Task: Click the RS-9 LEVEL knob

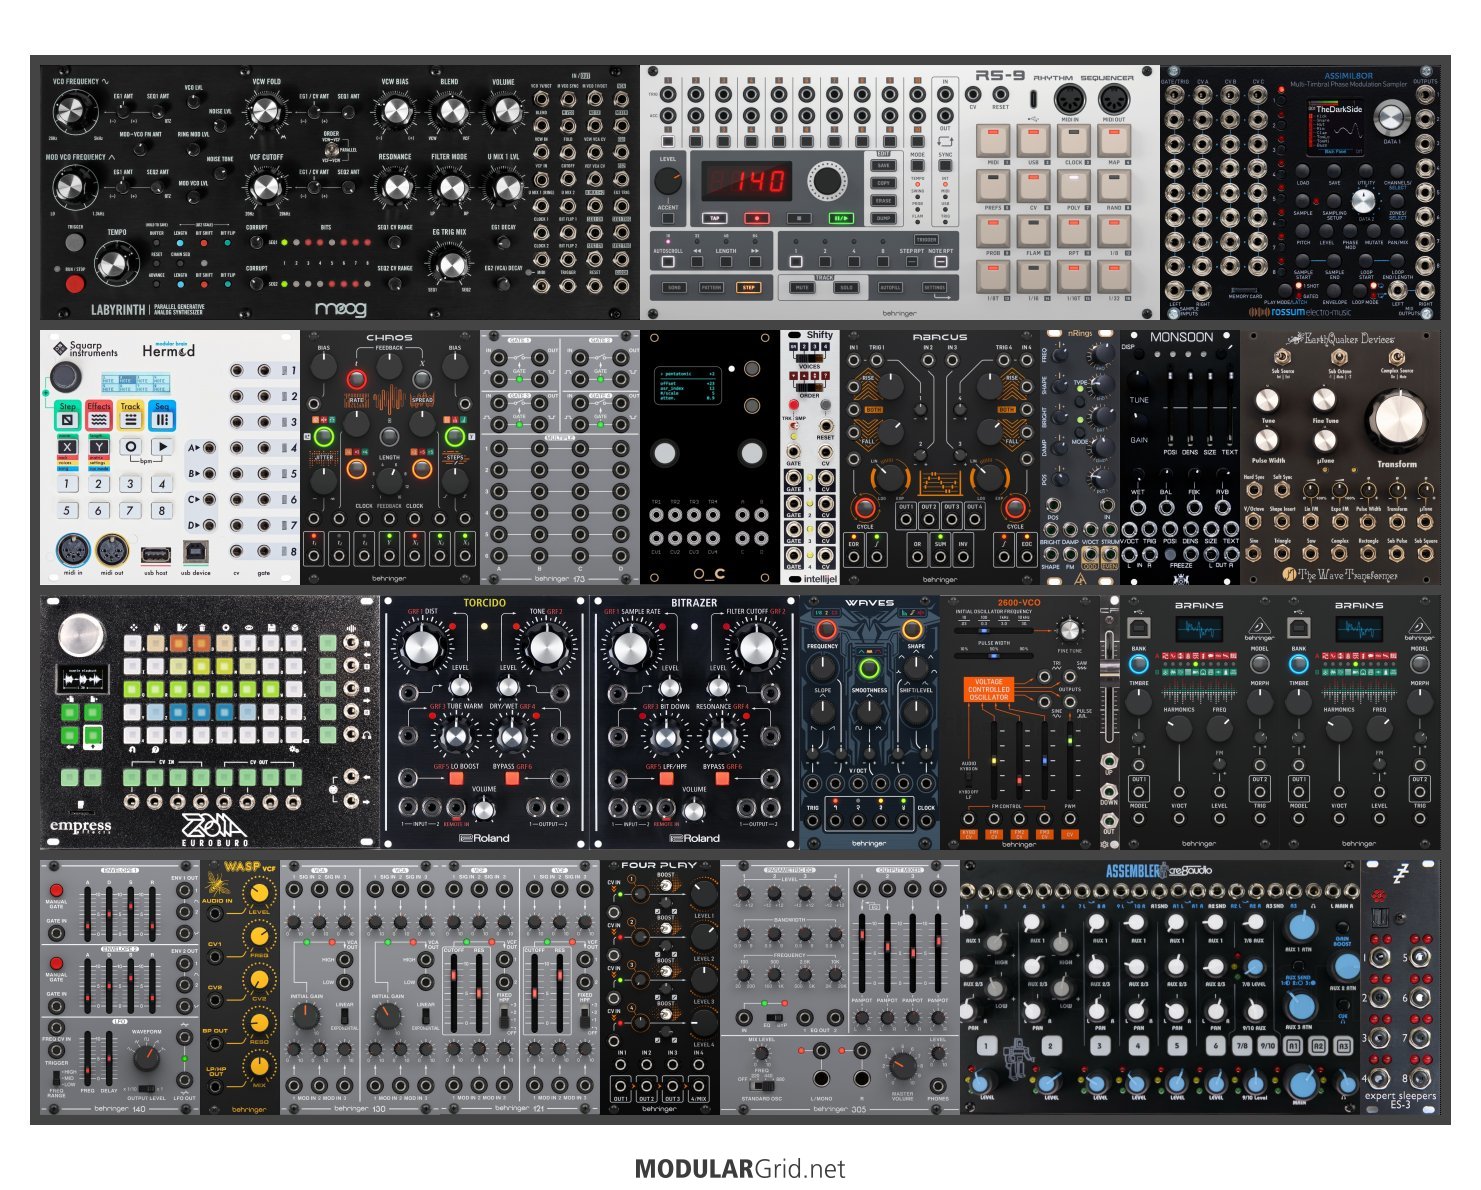Action: coord(667,180)
